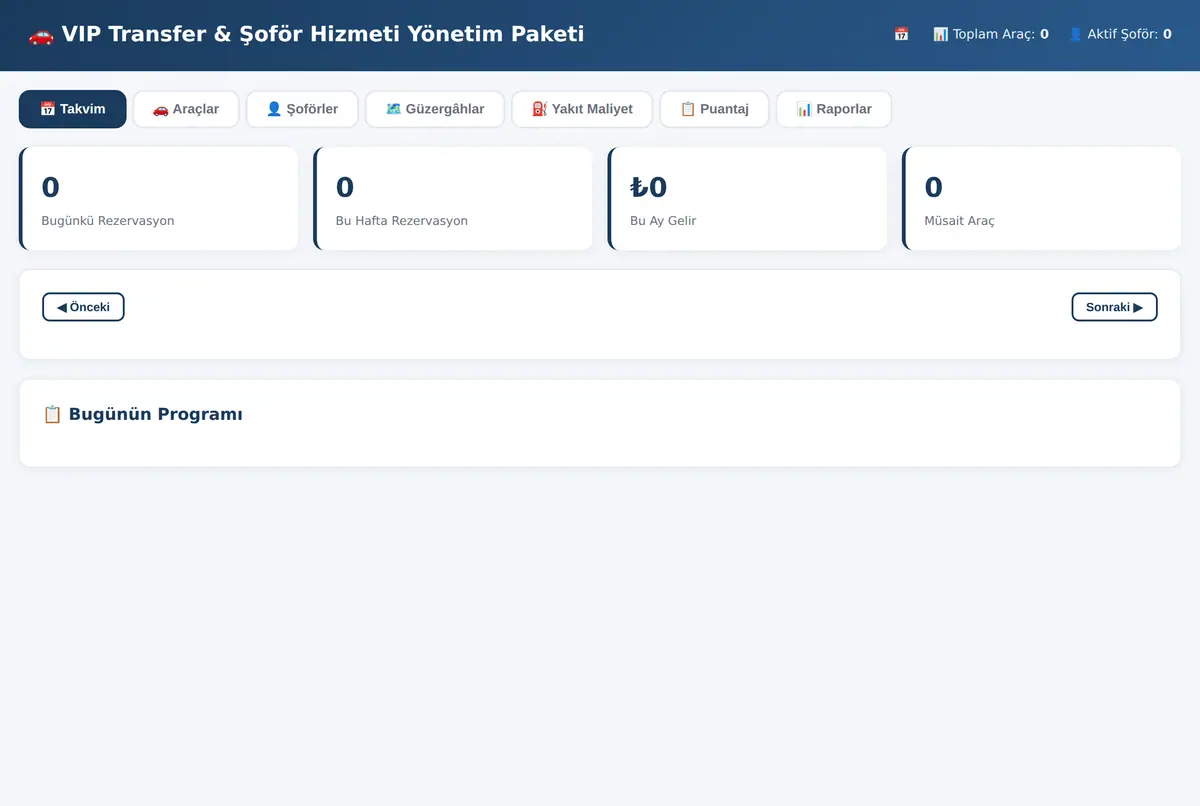Switch to the Puantaj tab

pyautogui.click(x=714, y=109)
